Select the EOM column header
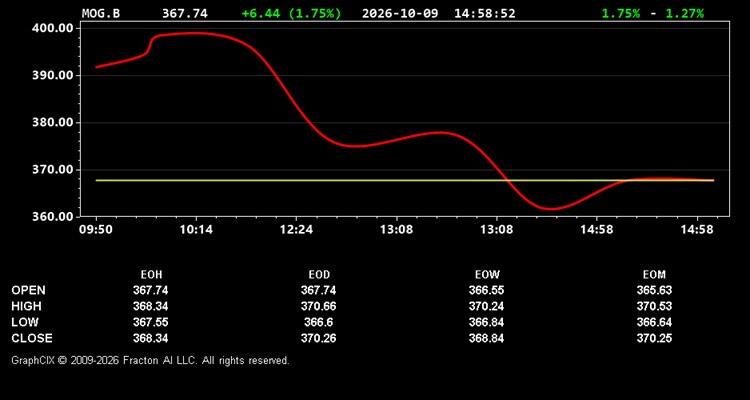750x400 pixels. click(x=654, y=275)
